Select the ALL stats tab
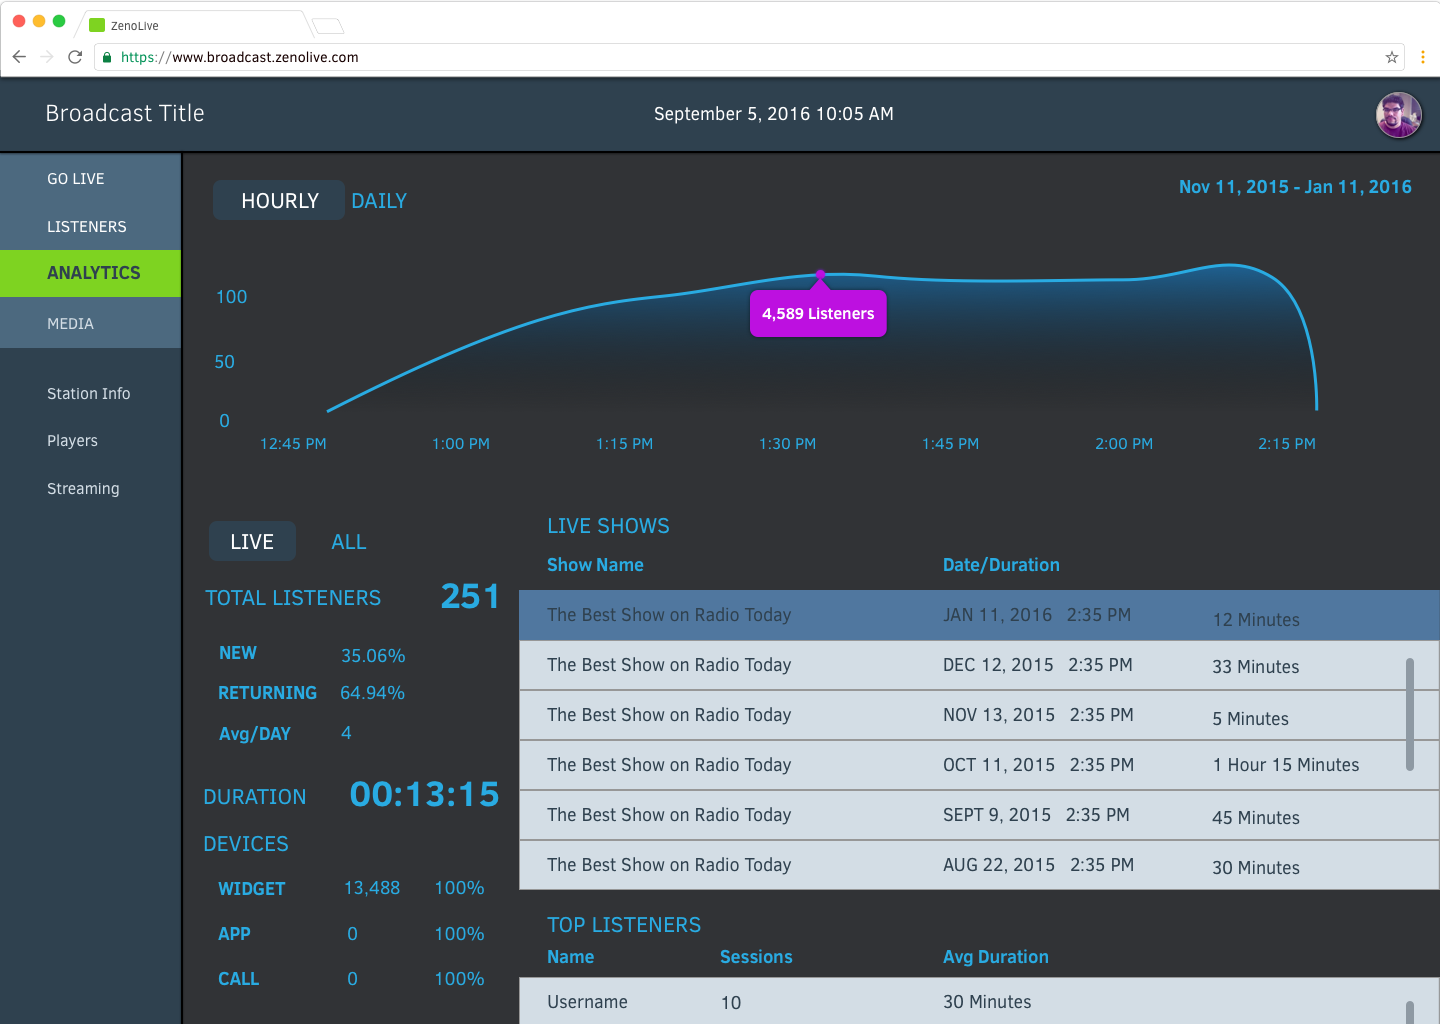Screen dimensions: 1440x1024 (349, 542)
